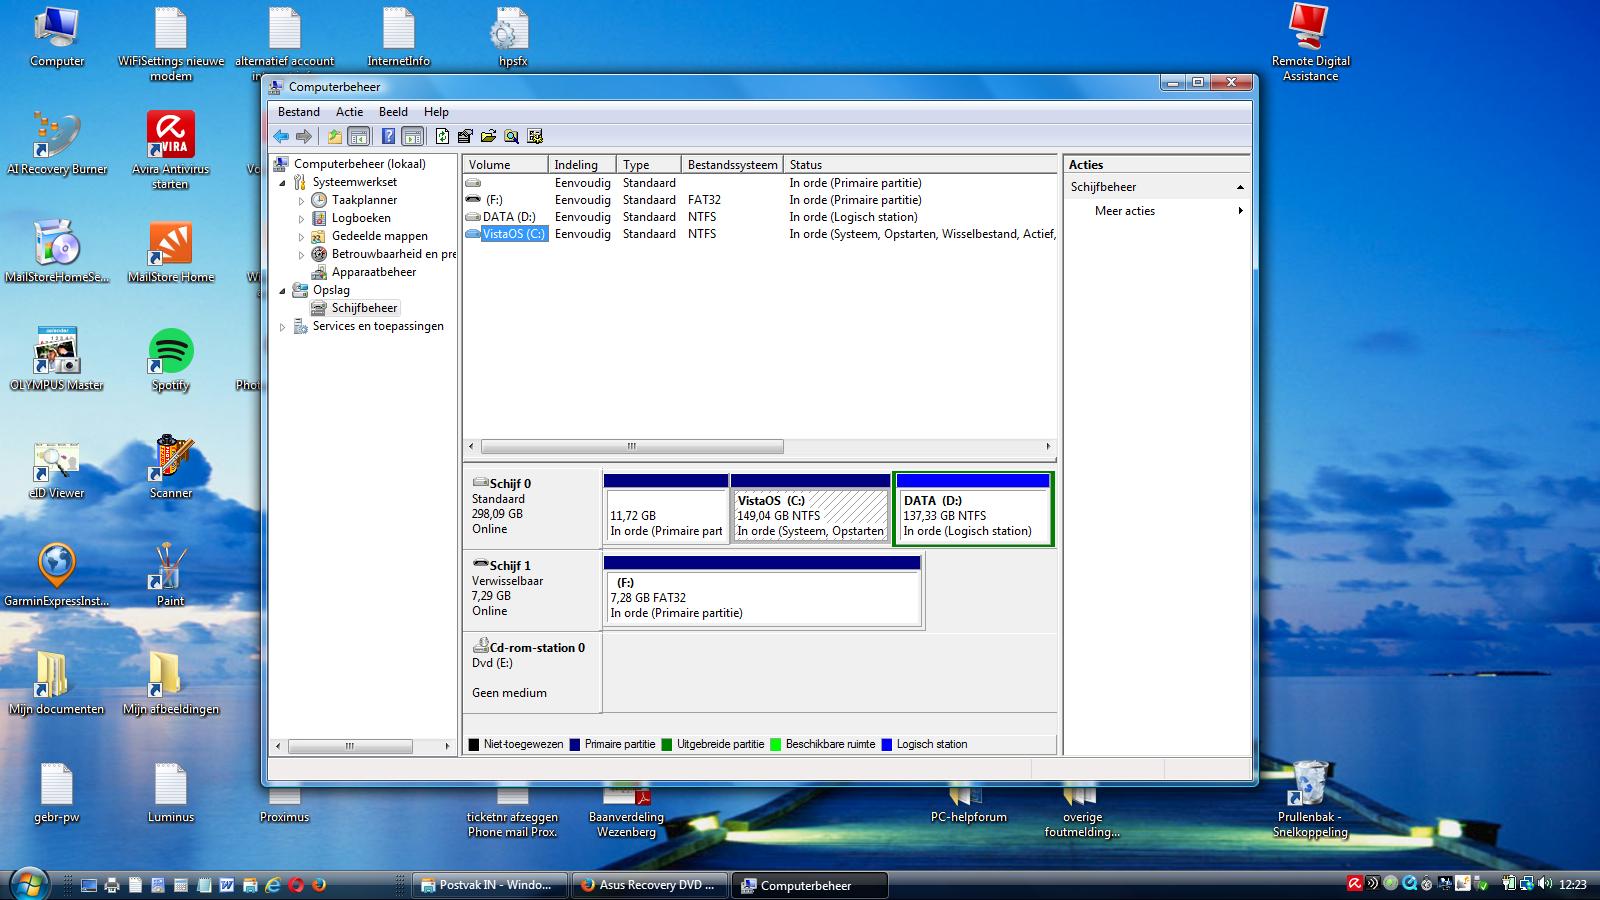
Task: Click the magnifier toolbar icon
Action: pos(511,137)
